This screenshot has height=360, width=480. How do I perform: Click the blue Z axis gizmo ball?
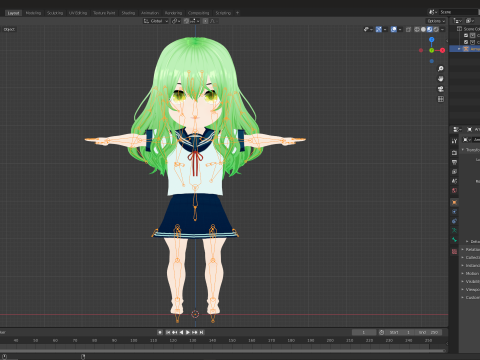click(x=432, y=40)
